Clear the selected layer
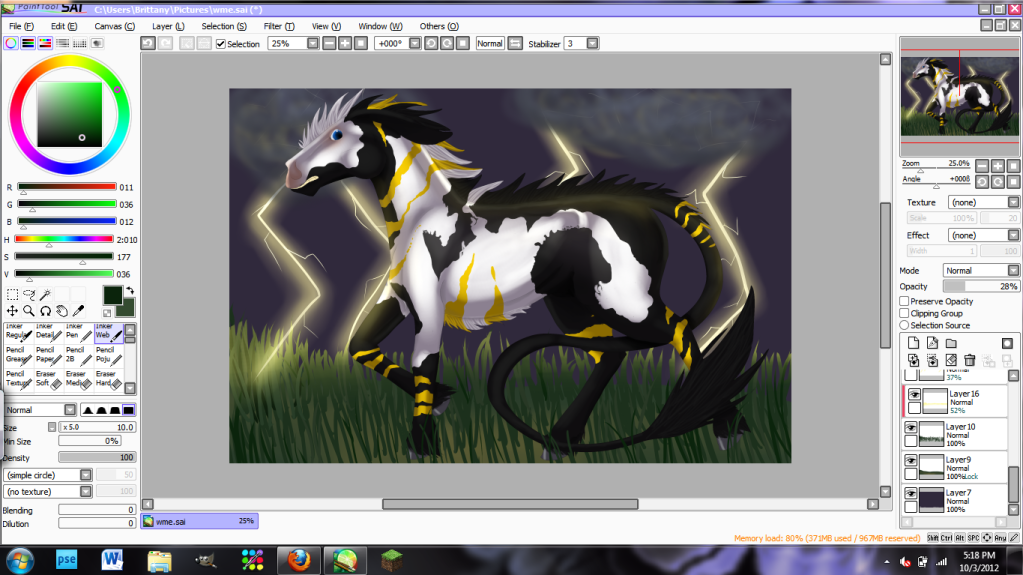Screen dimensions: 1023x575 [951, 360]
